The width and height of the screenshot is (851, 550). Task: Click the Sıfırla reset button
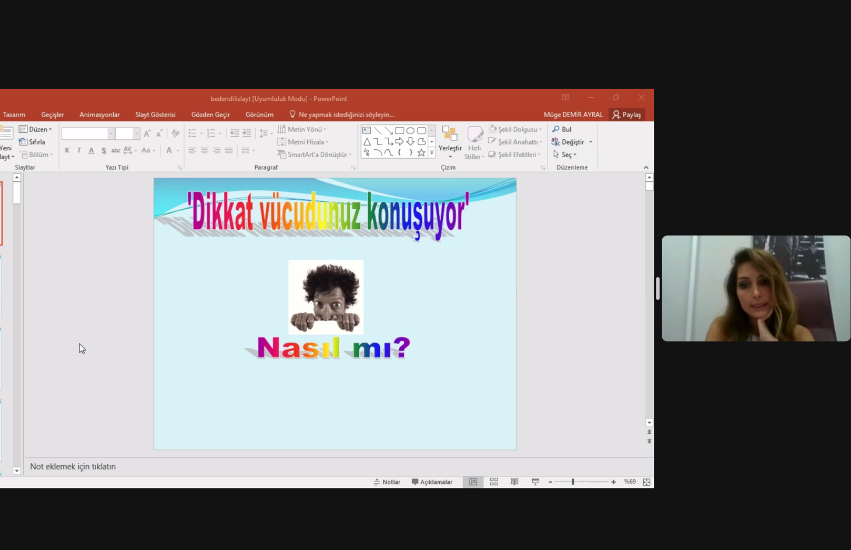pos(32,142)
